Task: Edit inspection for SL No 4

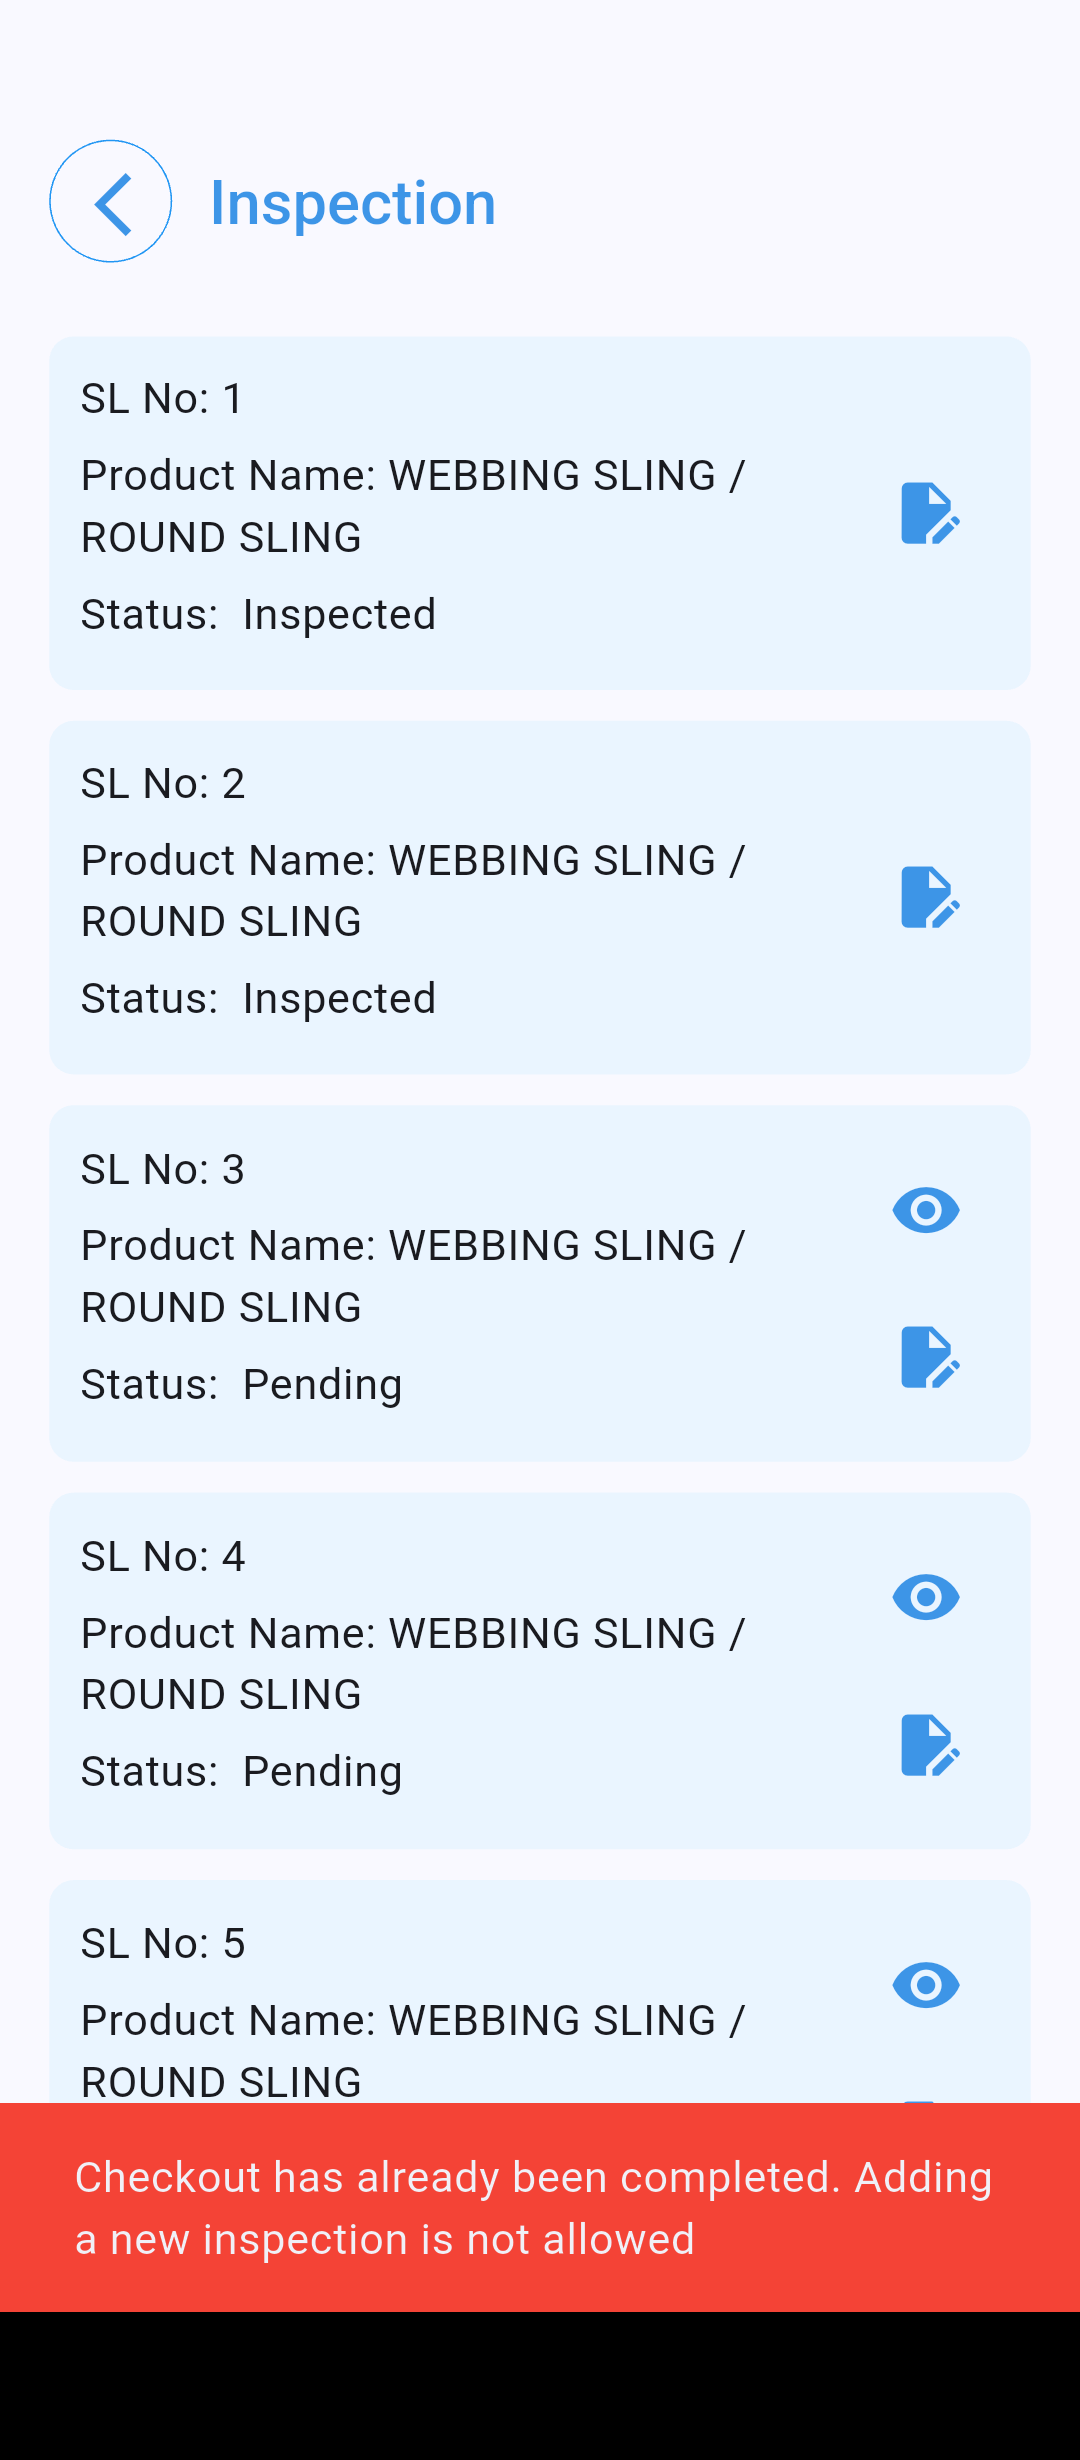Action: tap(929, 1745)
